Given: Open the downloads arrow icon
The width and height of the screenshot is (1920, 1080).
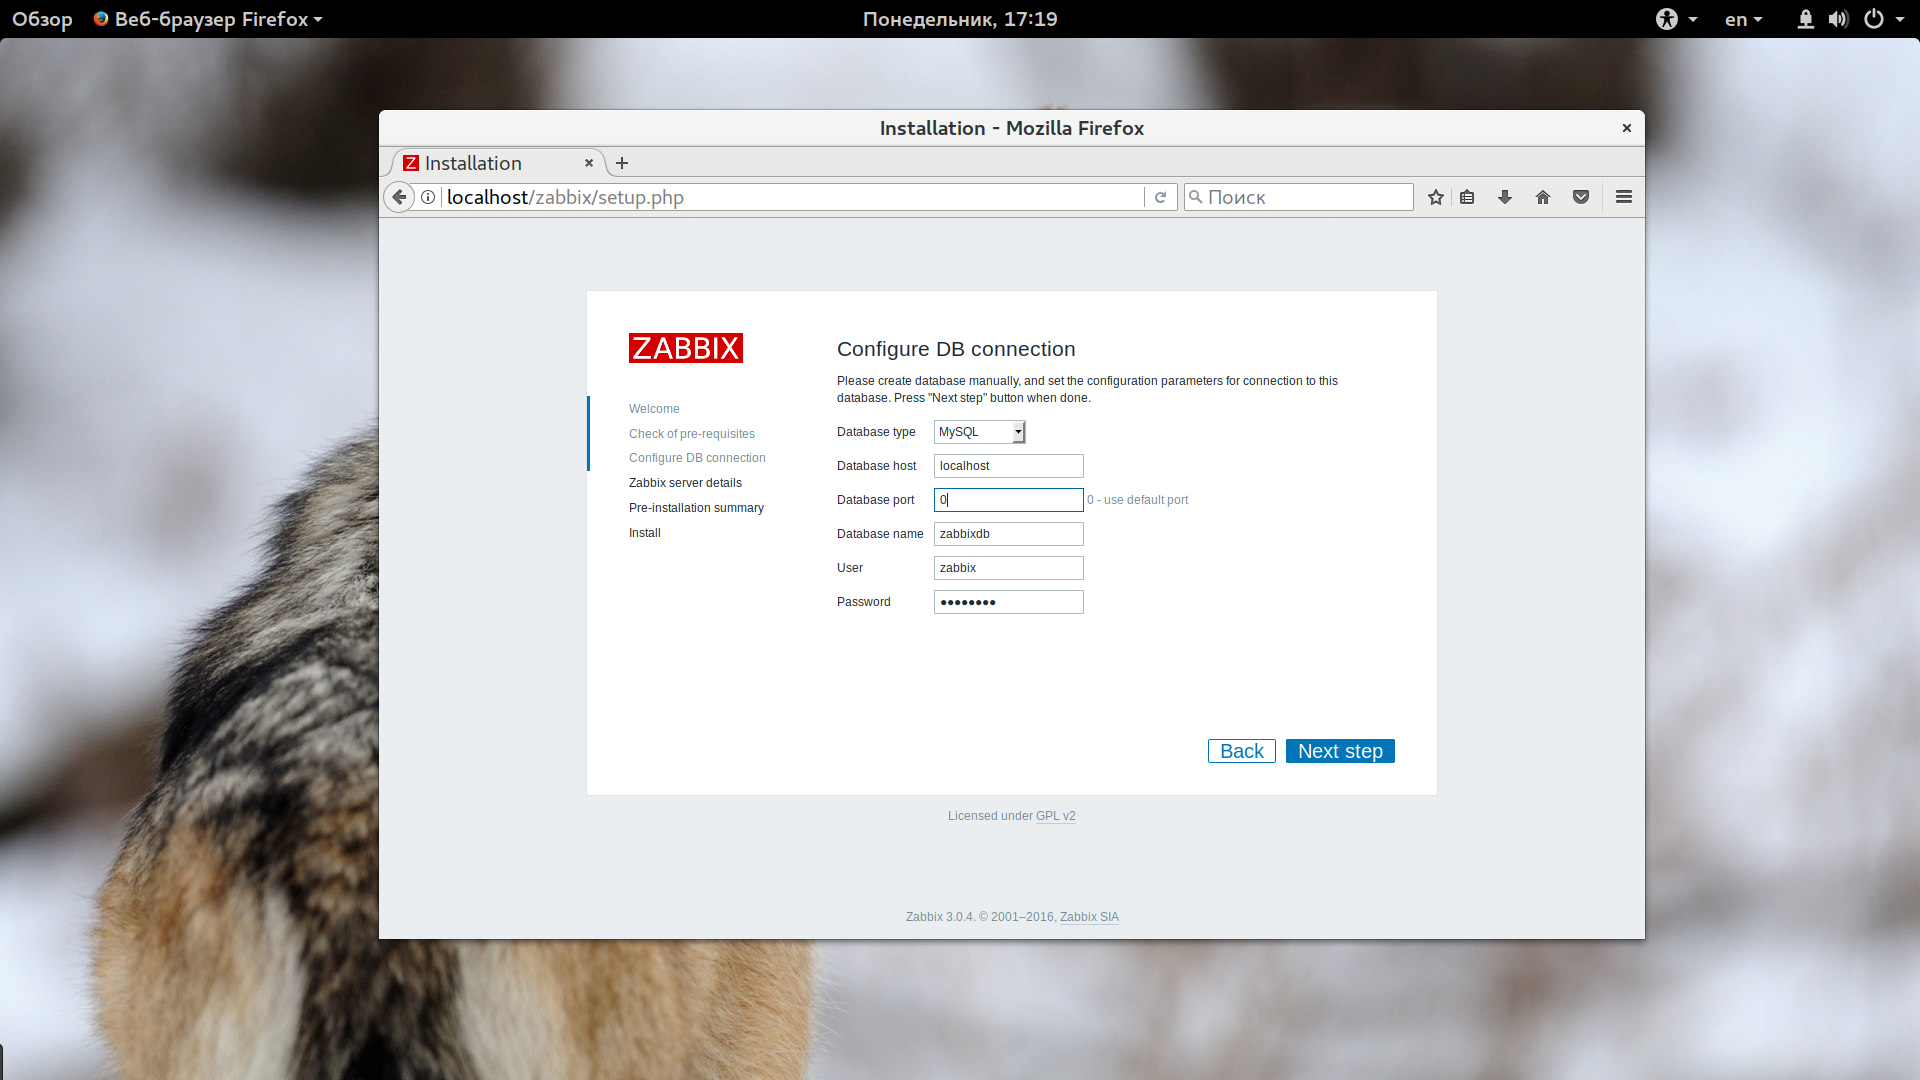Looking at the screenshot, I should point(1505,197).
